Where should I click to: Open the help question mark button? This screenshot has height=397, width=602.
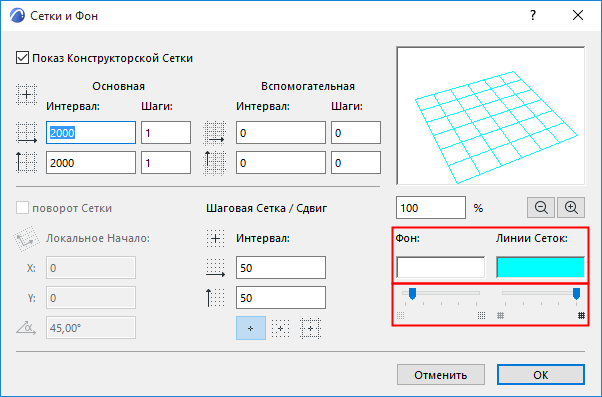pyautogui.click(x=533, y=15)
